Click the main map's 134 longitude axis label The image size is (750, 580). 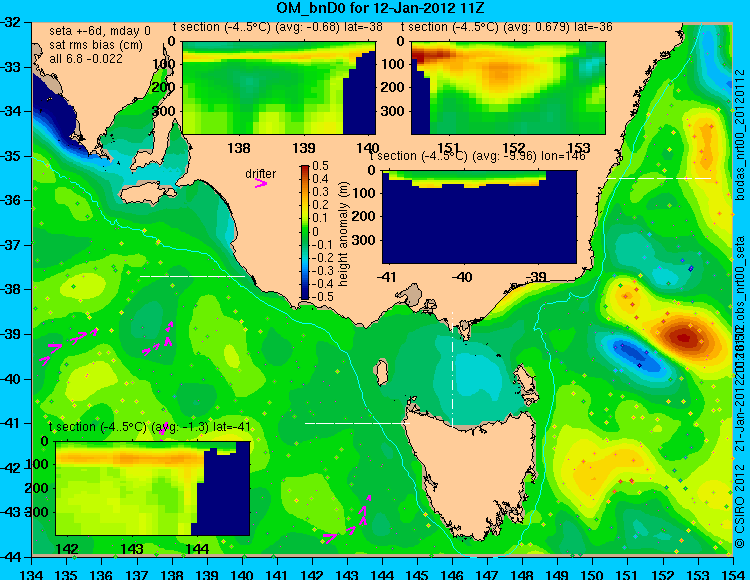pos(32,574)
